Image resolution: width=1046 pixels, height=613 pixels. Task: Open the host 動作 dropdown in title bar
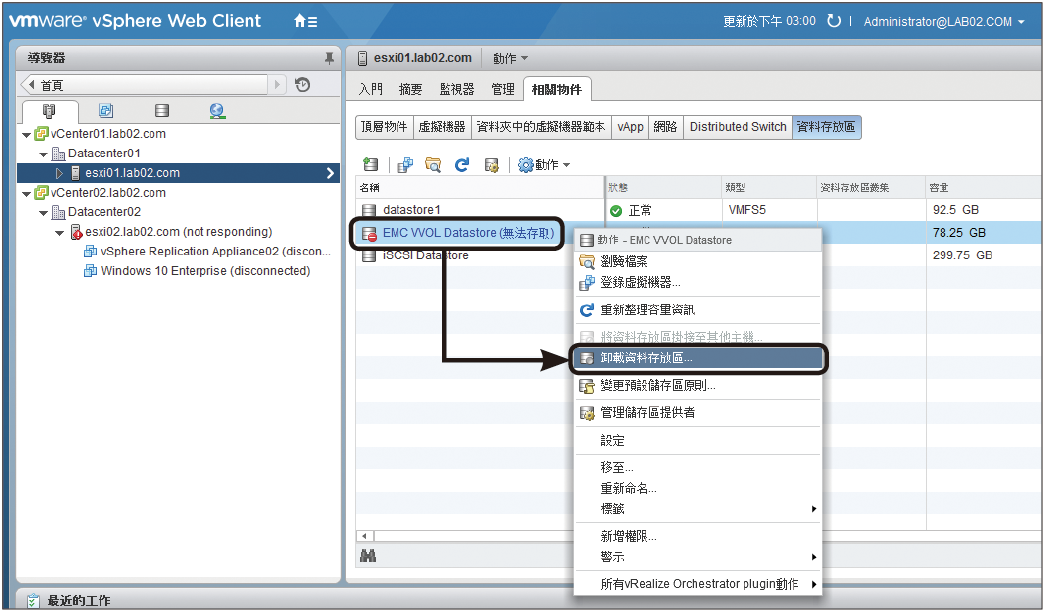[510, 59]
